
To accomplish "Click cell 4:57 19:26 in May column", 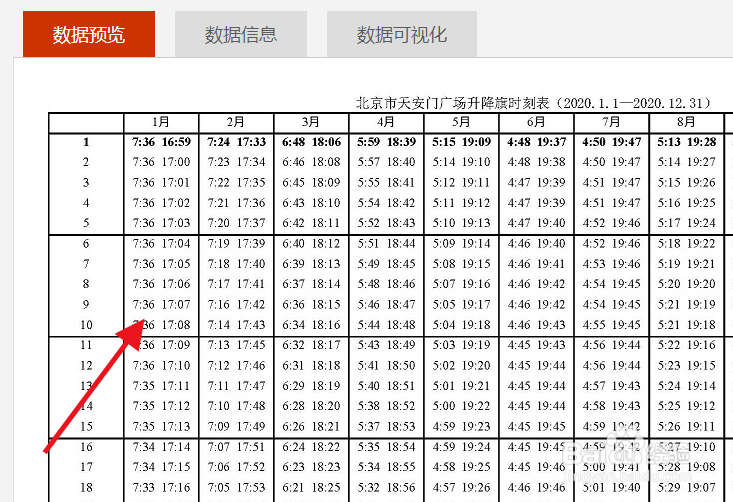I will pos(461,488).
